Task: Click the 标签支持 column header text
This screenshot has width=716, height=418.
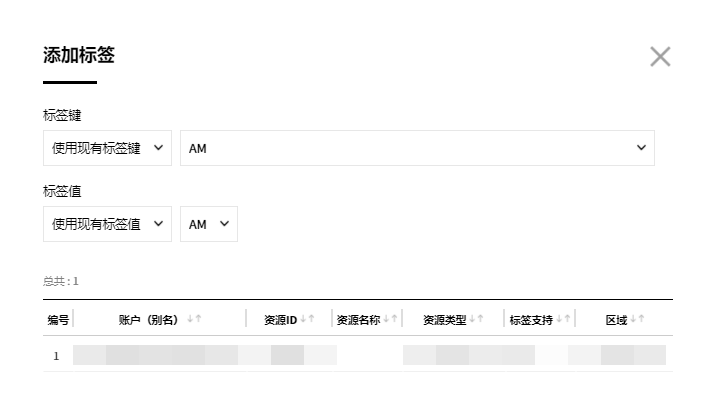Action: pyautogui.click(x=531, y=320)
